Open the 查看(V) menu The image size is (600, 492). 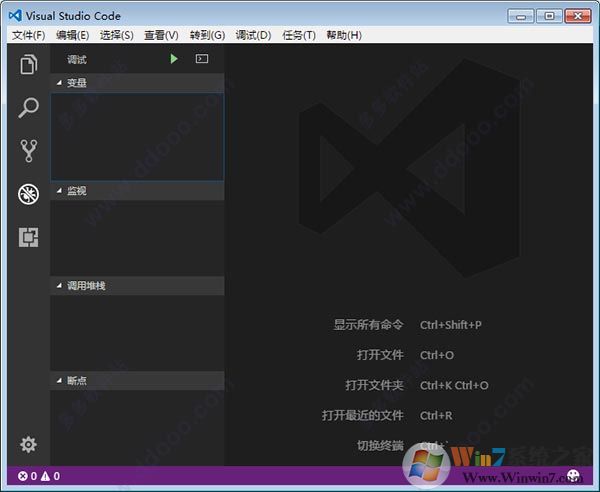161,36
